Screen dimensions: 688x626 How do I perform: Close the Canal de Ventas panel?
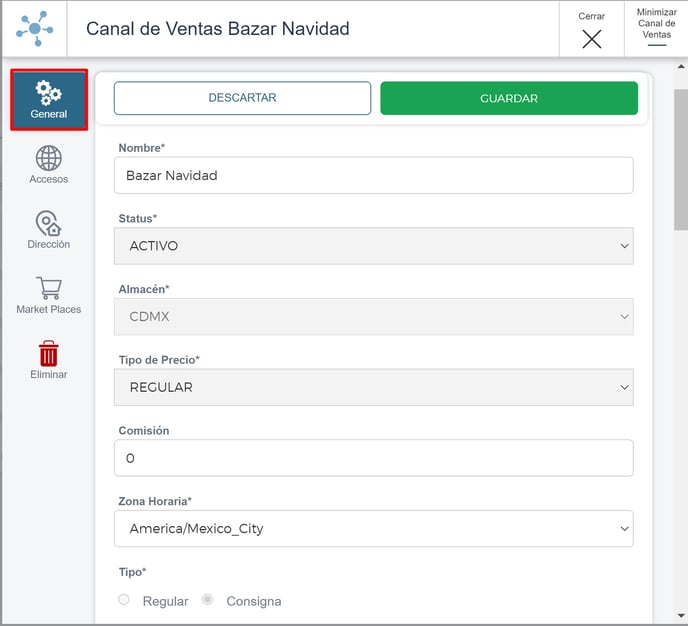591,31
